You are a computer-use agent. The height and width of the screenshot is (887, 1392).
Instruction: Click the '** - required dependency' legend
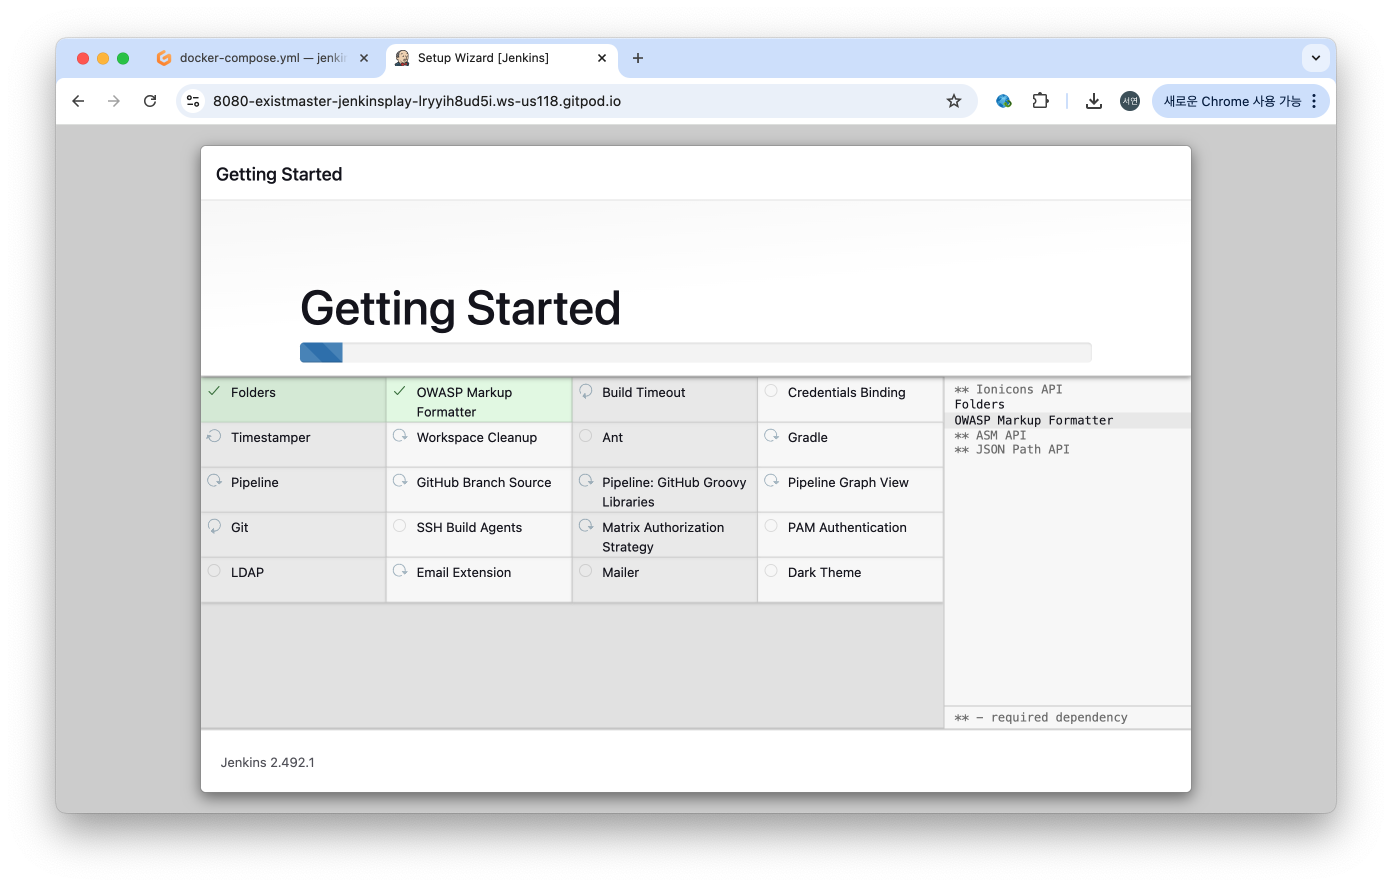(1041, 717)
